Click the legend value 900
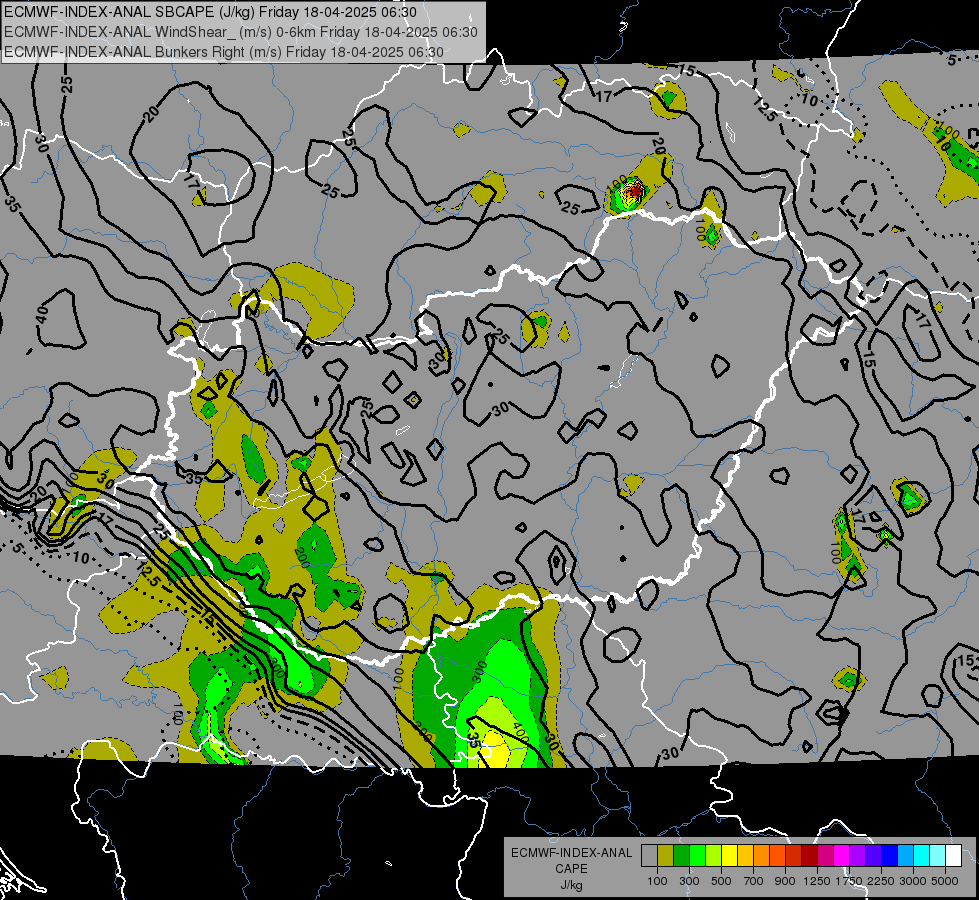The image size is (979, 900). (x=785, y=881)
